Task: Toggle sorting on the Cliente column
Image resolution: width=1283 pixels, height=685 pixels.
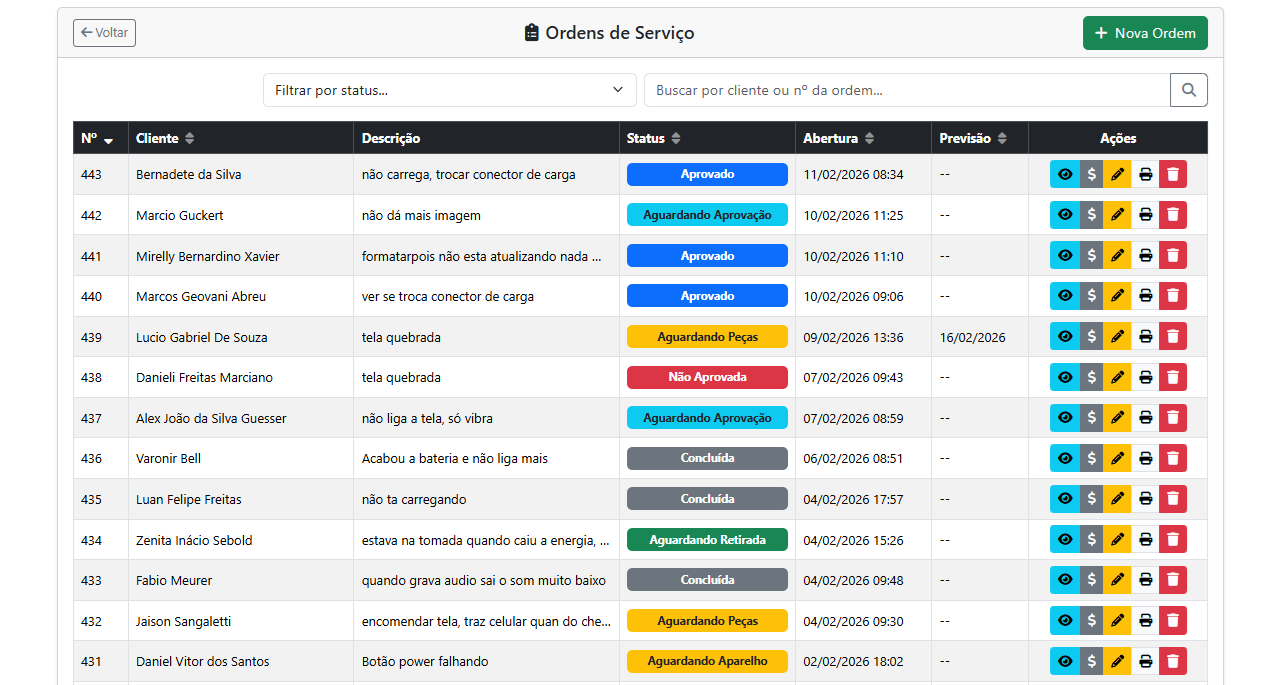Action: [189, 138]
